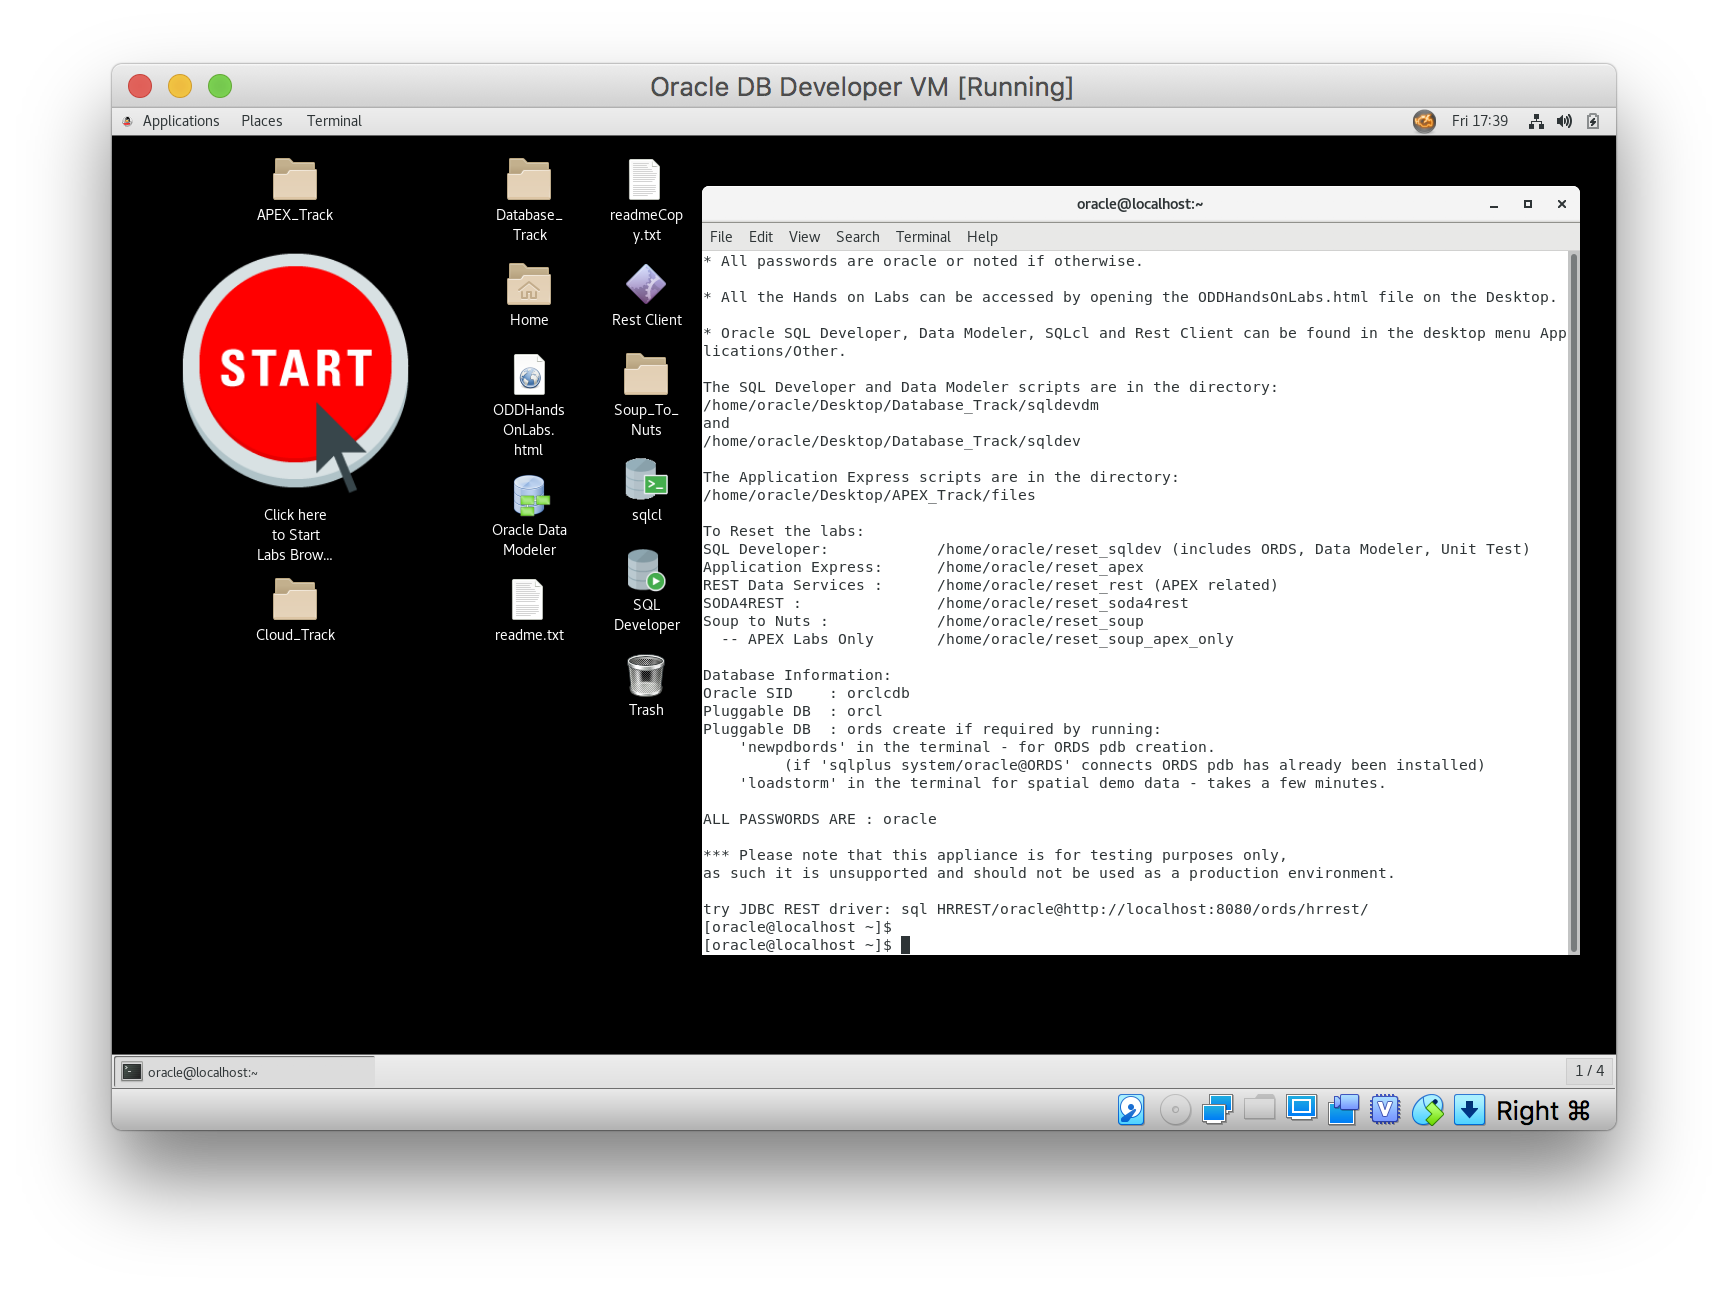Click the network icon in top panel

point(1536,121)
